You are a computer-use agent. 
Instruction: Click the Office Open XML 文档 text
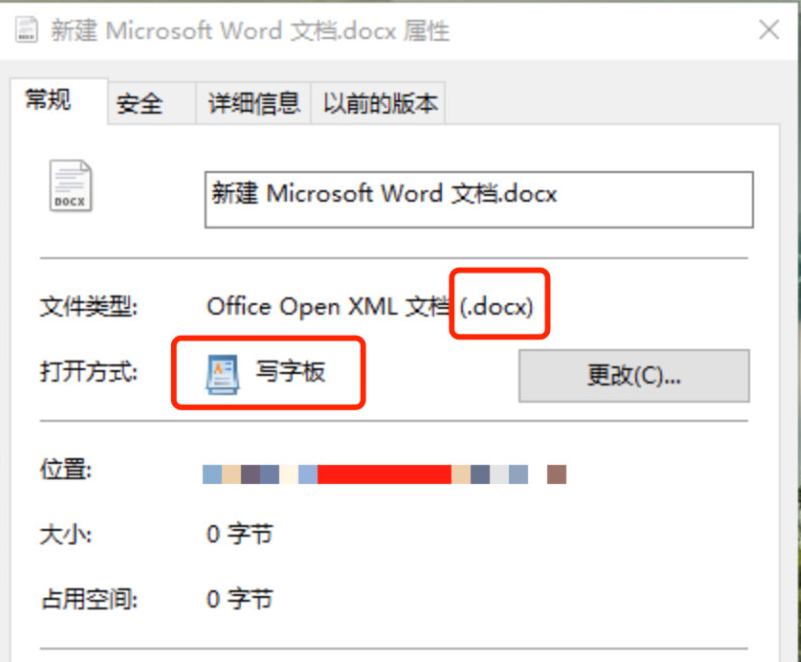pyautogui.click(x=327, y=307)
